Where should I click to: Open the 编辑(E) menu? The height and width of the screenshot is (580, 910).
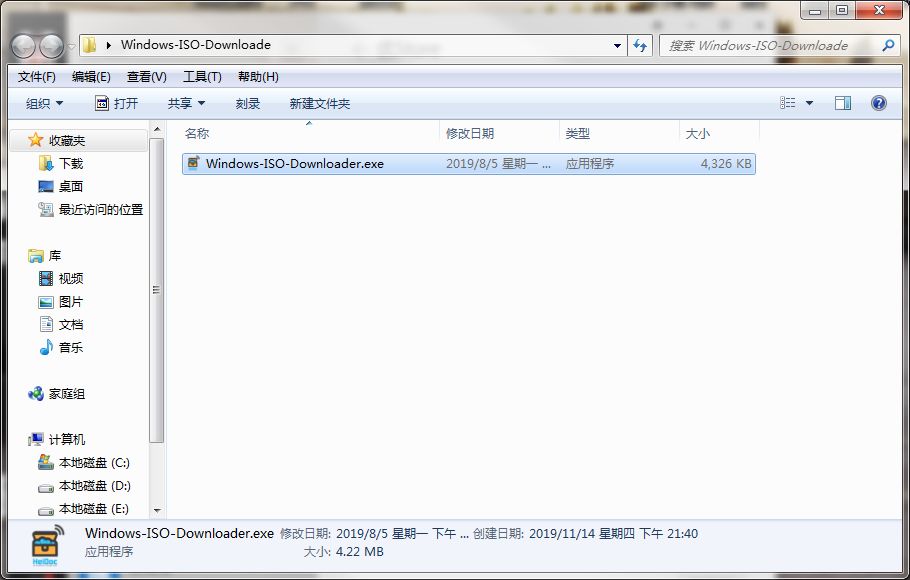click(91, 77)
